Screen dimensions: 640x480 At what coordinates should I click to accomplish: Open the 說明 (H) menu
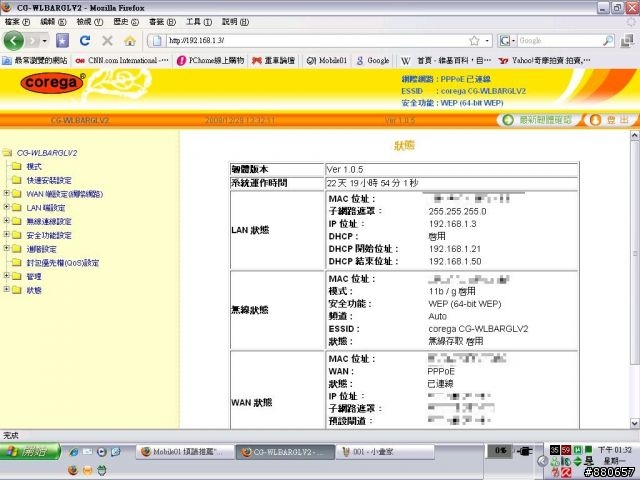[x=235, y=22]
